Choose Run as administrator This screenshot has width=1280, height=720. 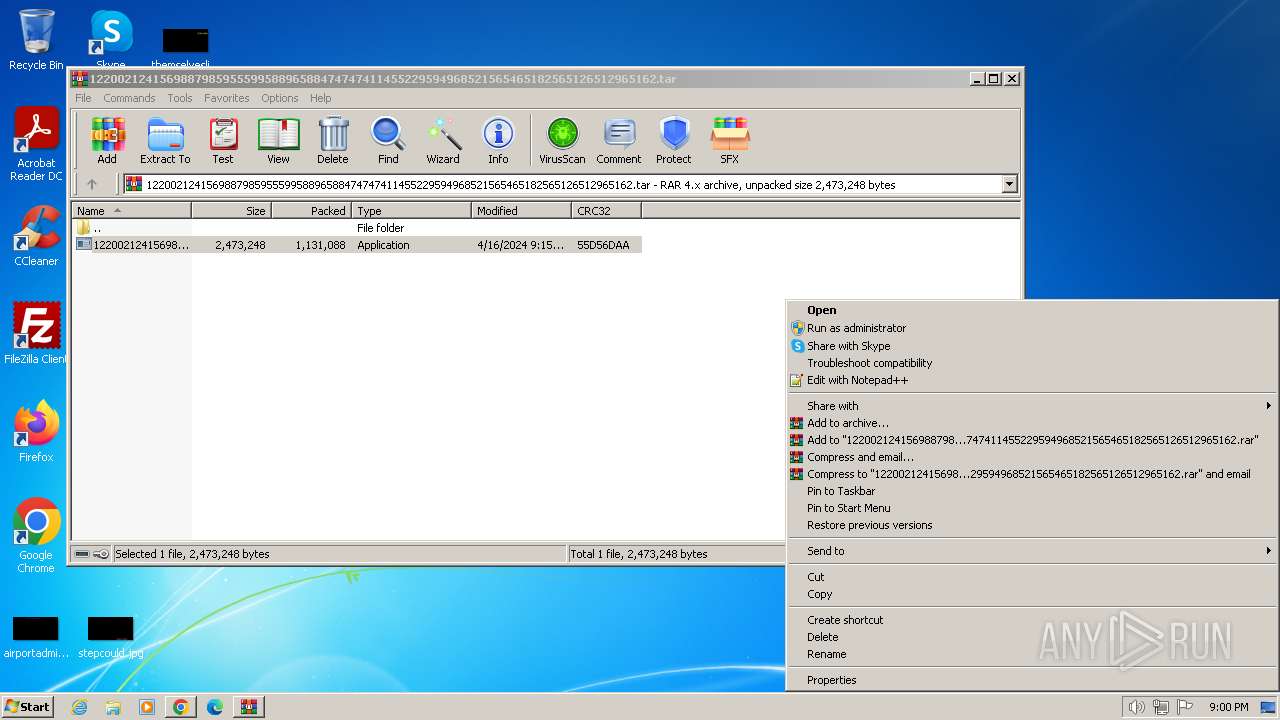1032,328
